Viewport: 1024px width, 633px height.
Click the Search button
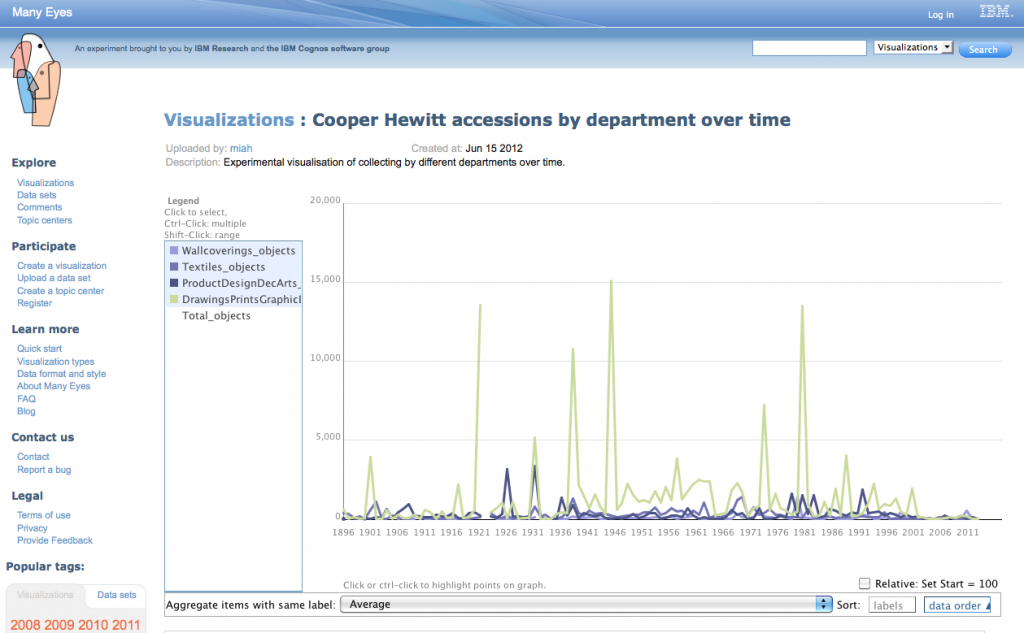click(984, 49)
